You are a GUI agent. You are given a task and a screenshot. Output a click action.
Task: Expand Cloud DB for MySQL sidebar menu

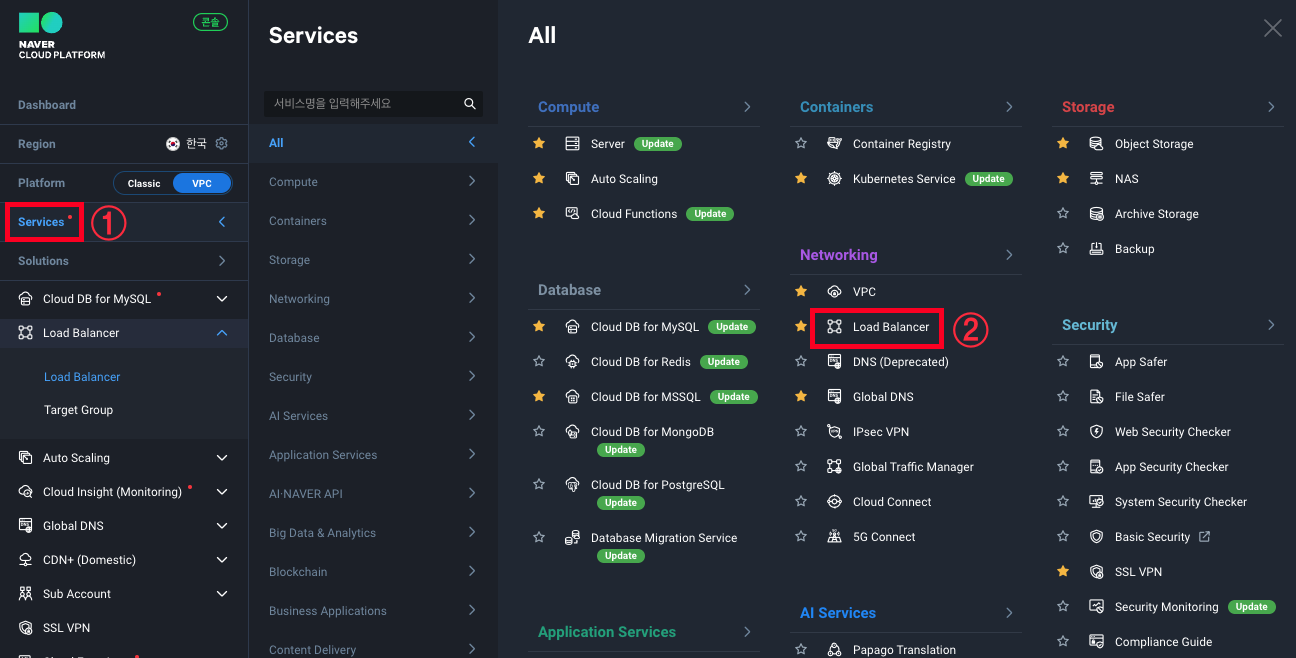222,299
